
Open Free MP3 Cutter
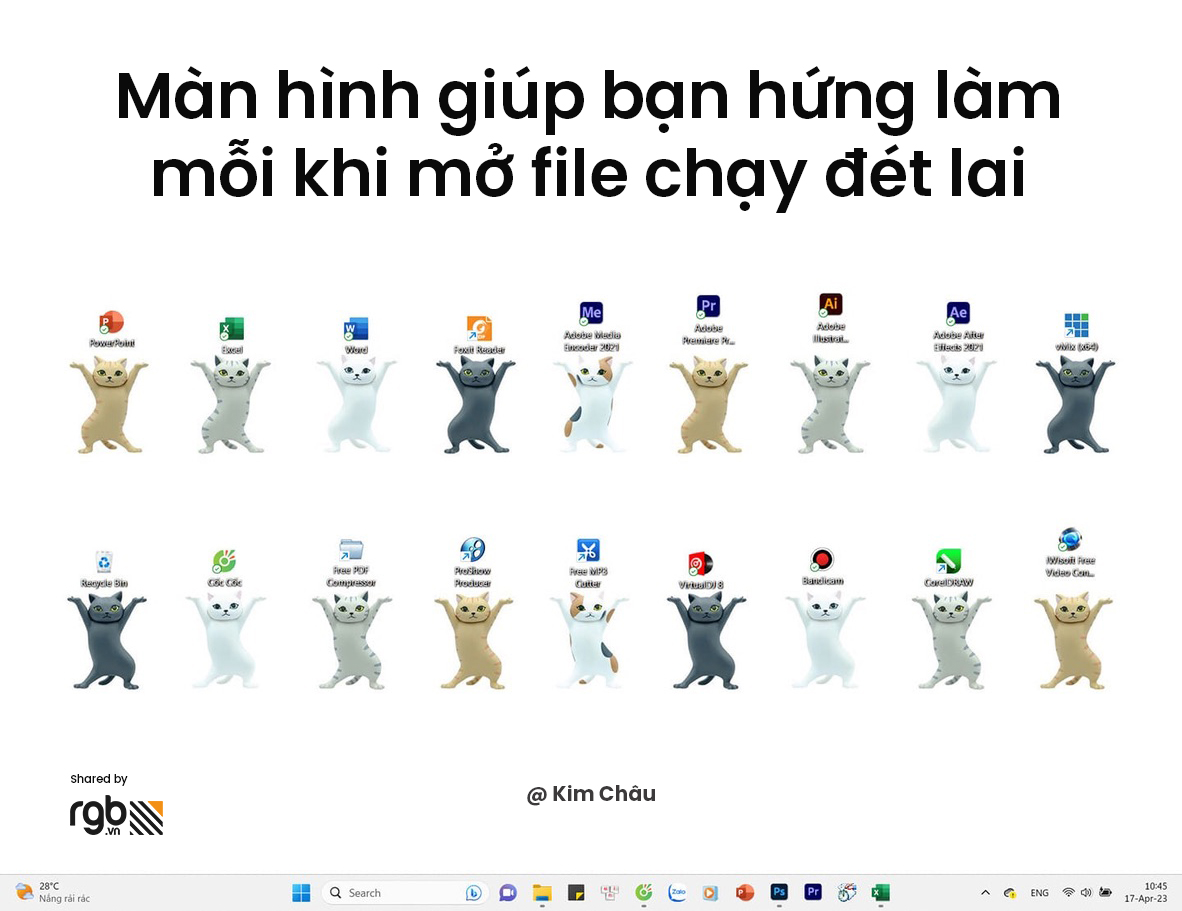[x=587, y=550]
